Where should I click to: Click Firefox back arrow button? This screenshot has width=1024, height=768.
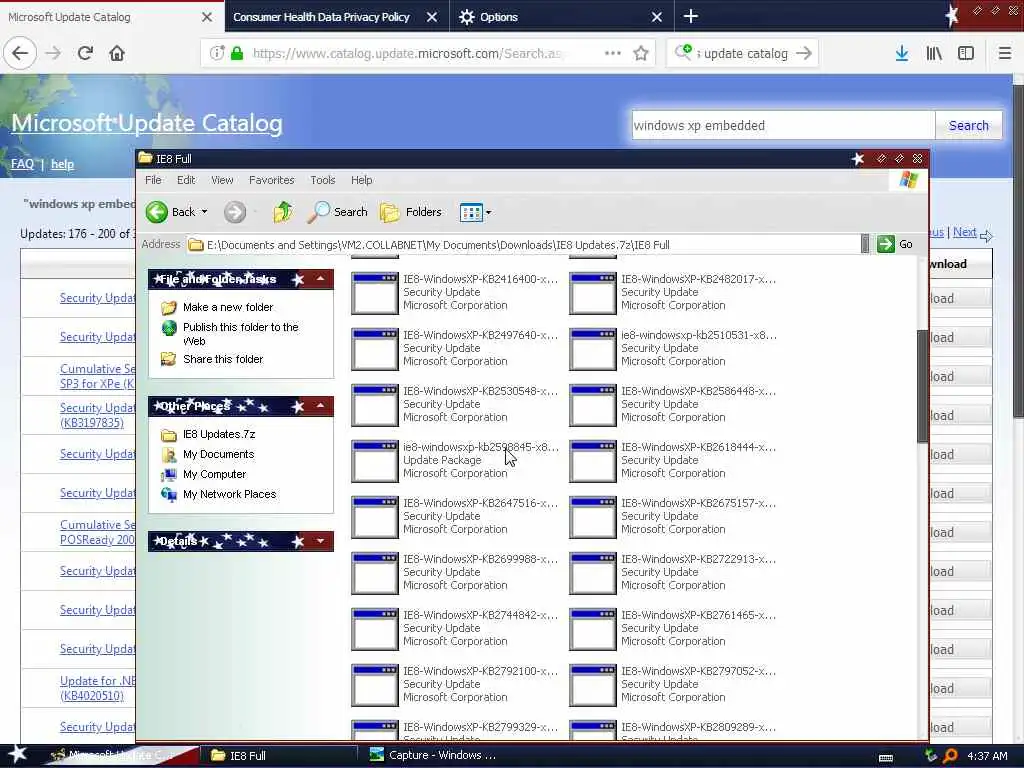(20, 53)
